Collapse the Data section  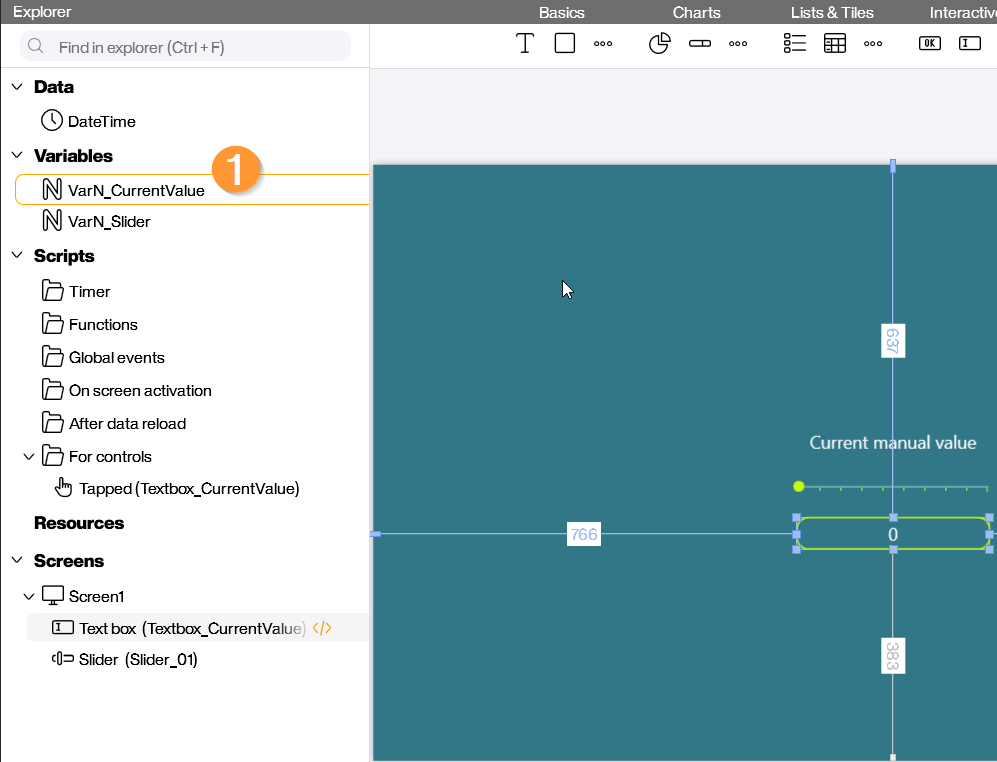click(x=17, y=87)
